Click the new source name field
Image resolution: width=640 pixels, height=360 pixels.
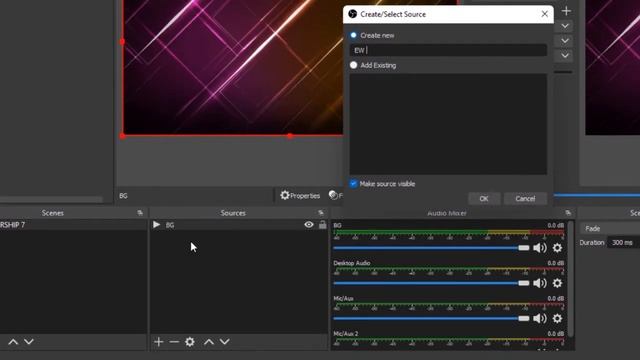click(x=448, y=50)
